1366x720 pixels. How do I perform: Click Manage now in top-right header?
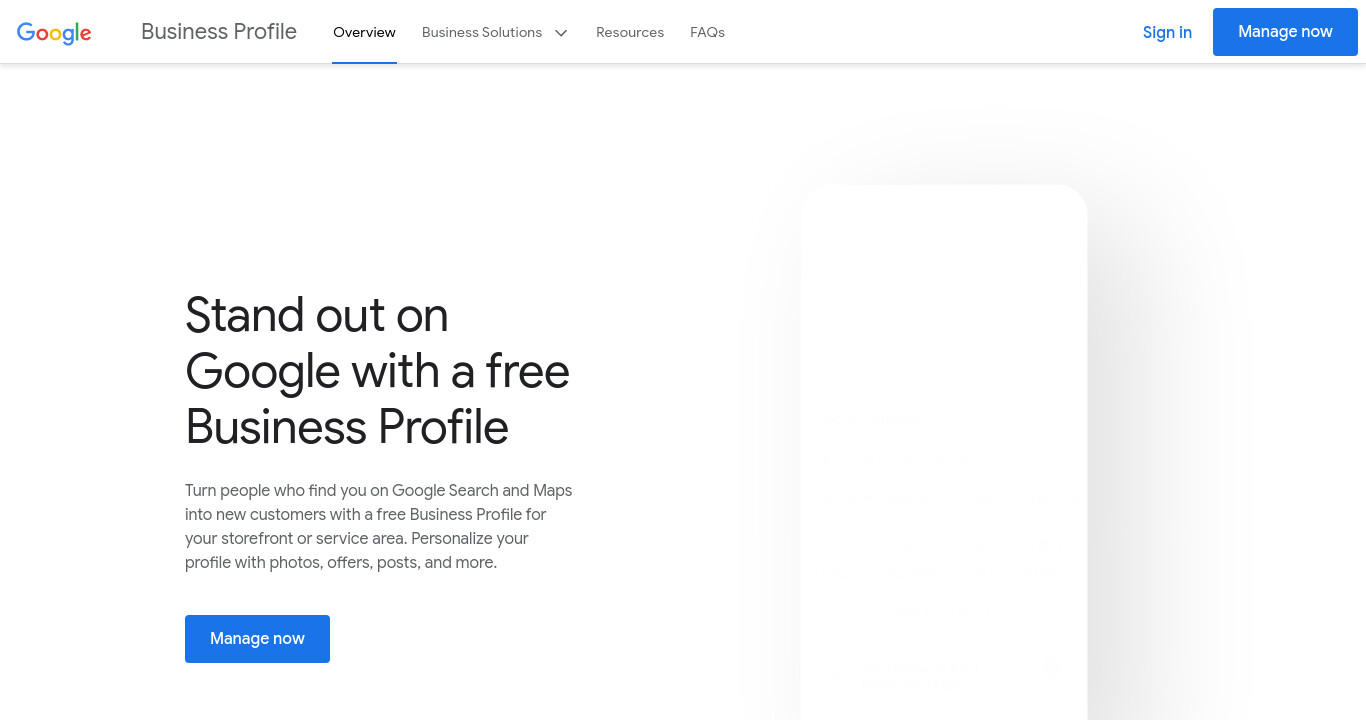1285,32
